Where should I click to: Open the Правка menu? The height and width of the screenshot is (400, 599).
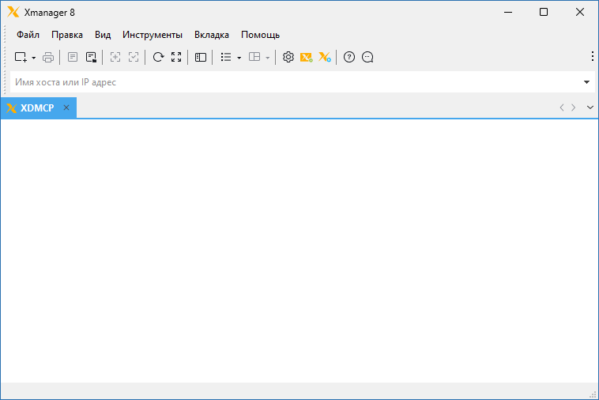tap(67, 35)
